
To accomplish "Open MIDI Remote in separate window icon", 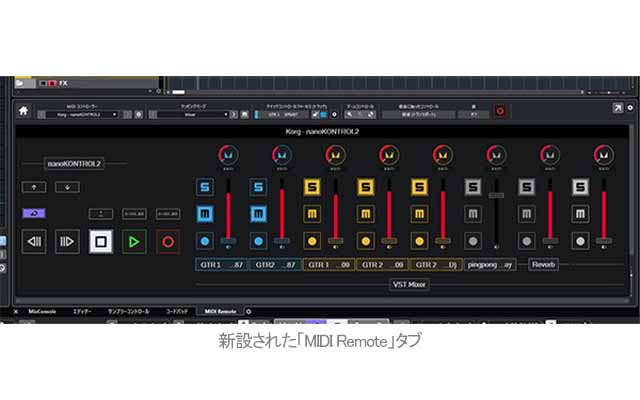I will (x=618, y=108).
